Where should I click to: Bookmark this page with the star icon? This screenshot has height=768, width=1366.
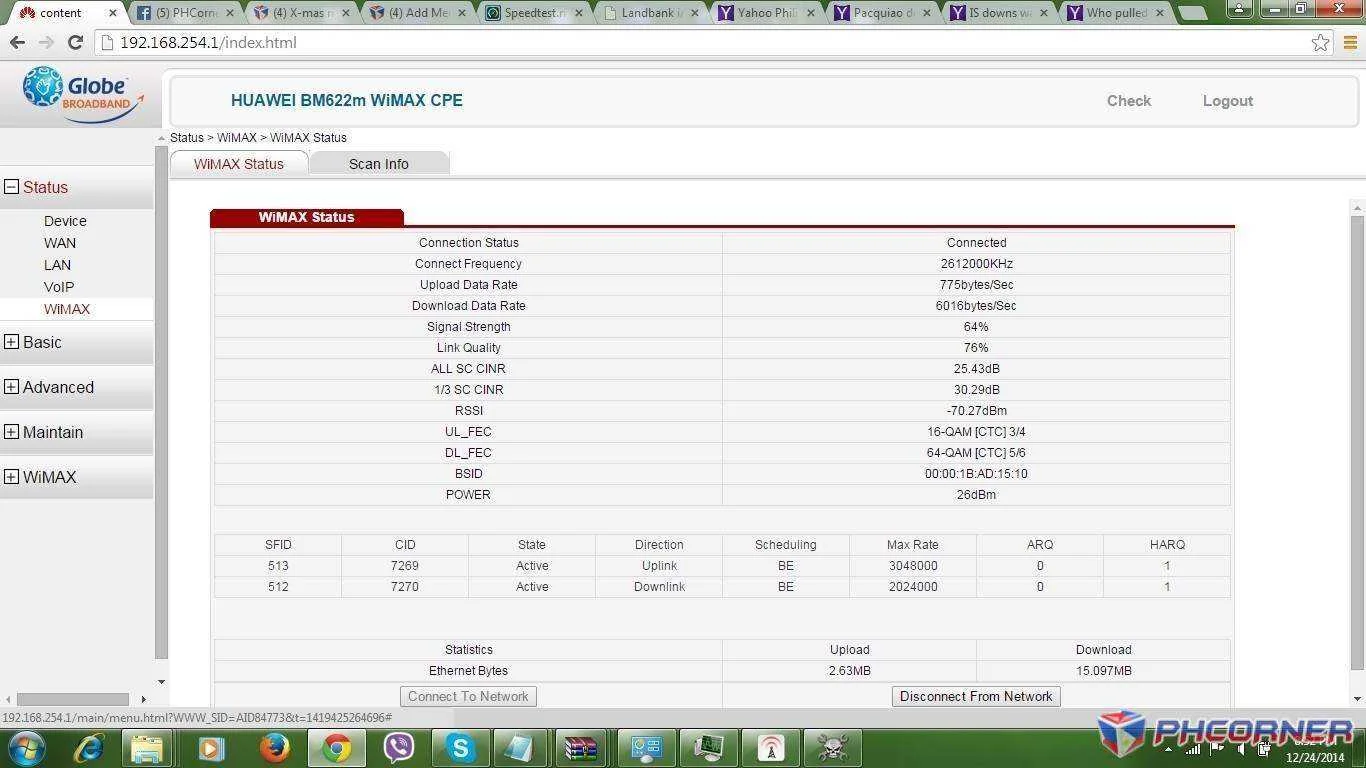click(1320, 43)
